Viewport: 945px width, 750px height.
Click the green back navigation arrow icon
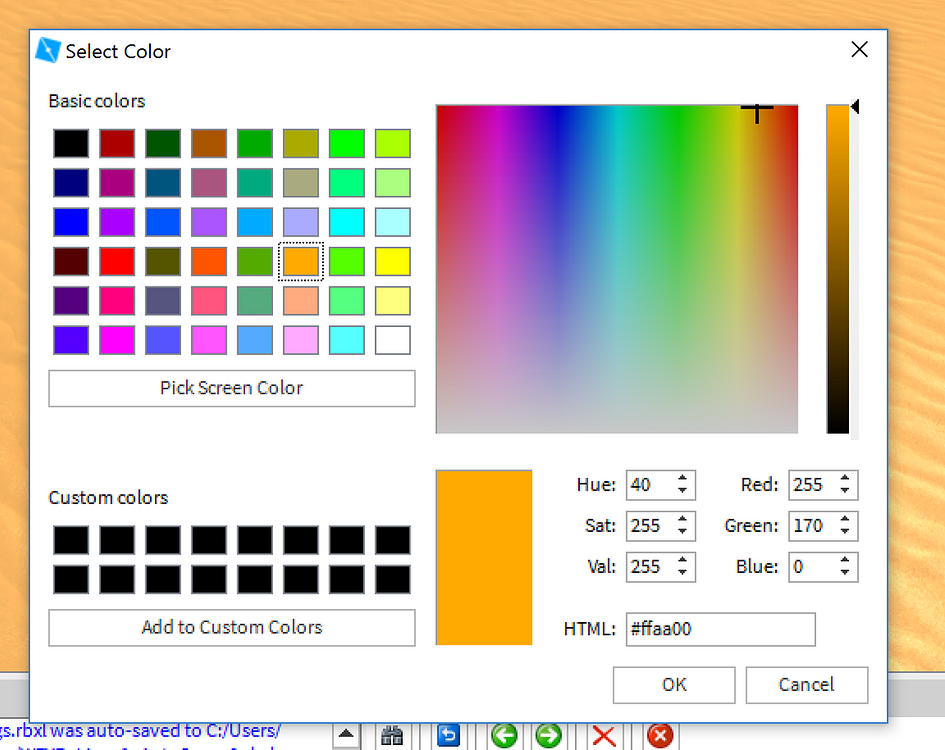504,734
